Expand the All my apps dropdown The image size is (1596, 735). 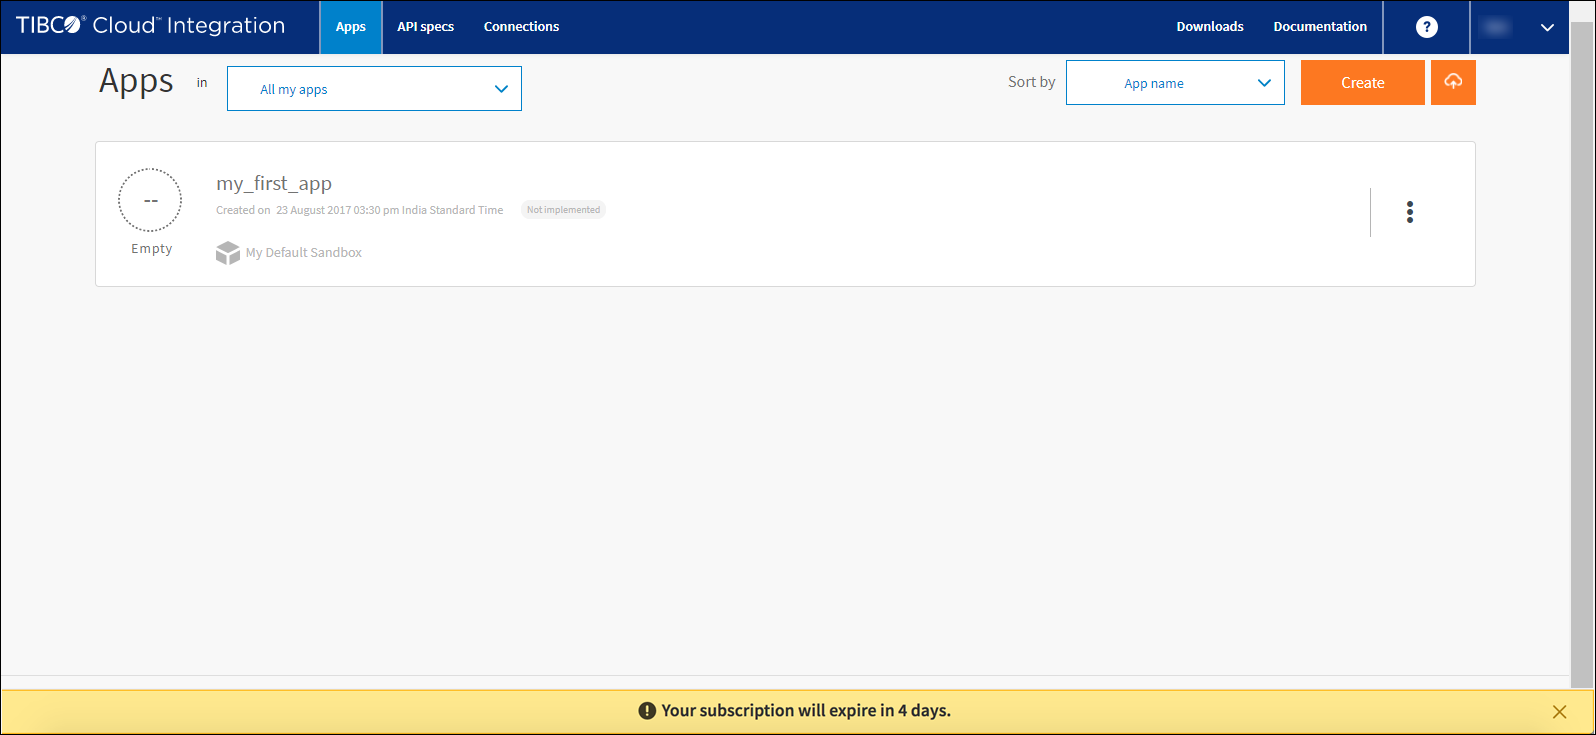(374, 89)
